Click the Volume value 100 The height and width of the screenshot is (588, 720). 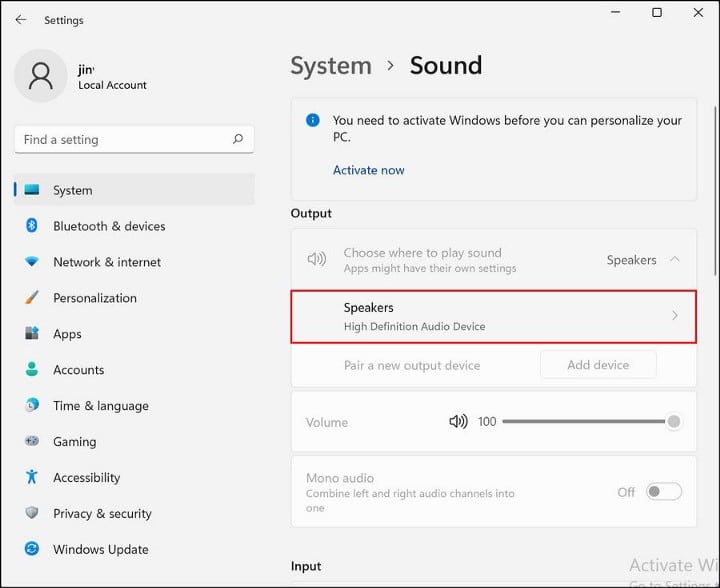pyautogui.click(x=487, y=421)
